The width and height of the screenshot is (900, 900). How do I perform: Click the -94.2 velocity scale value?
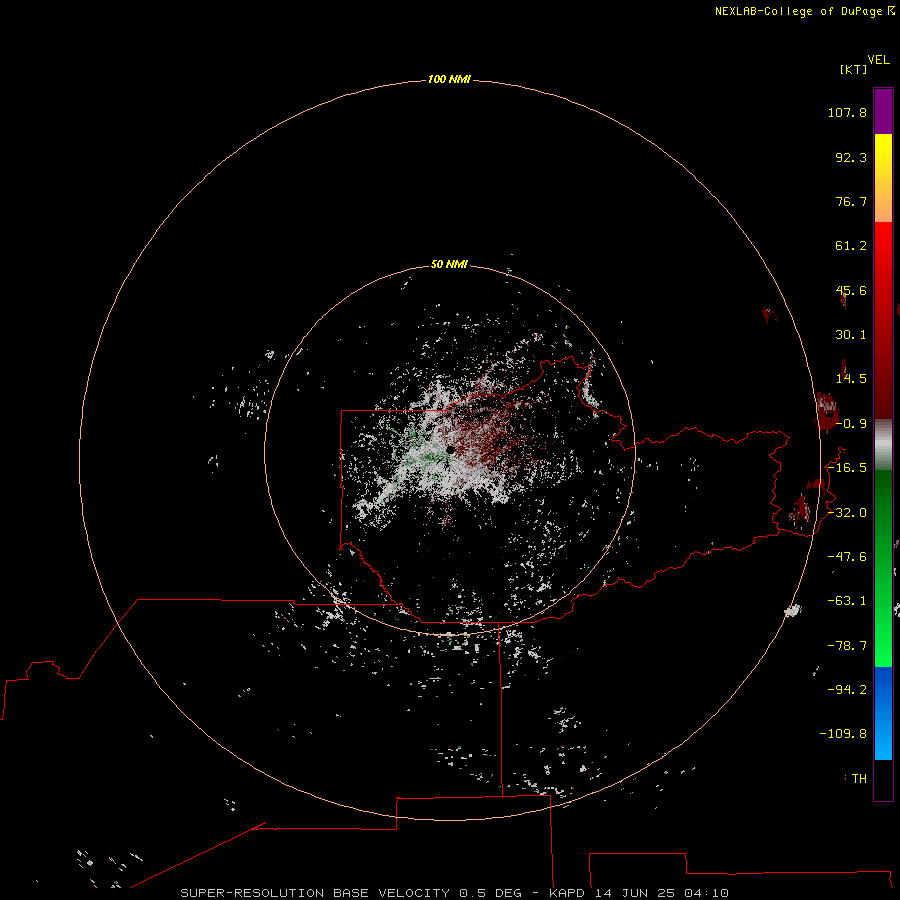click(x=847, y=689)
